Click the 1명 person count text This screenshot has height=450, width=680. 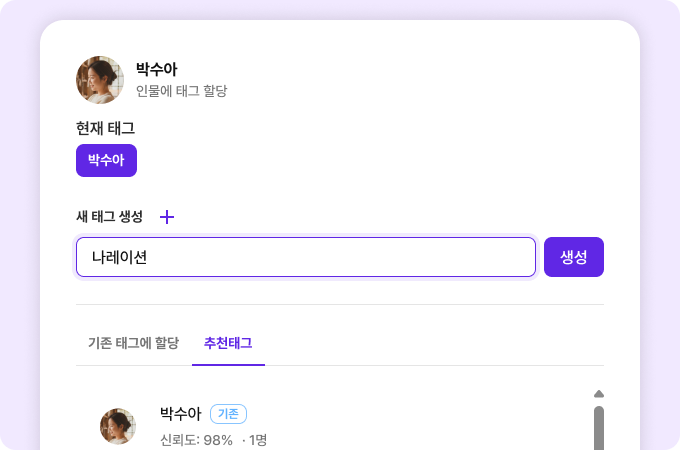[257, 440]
